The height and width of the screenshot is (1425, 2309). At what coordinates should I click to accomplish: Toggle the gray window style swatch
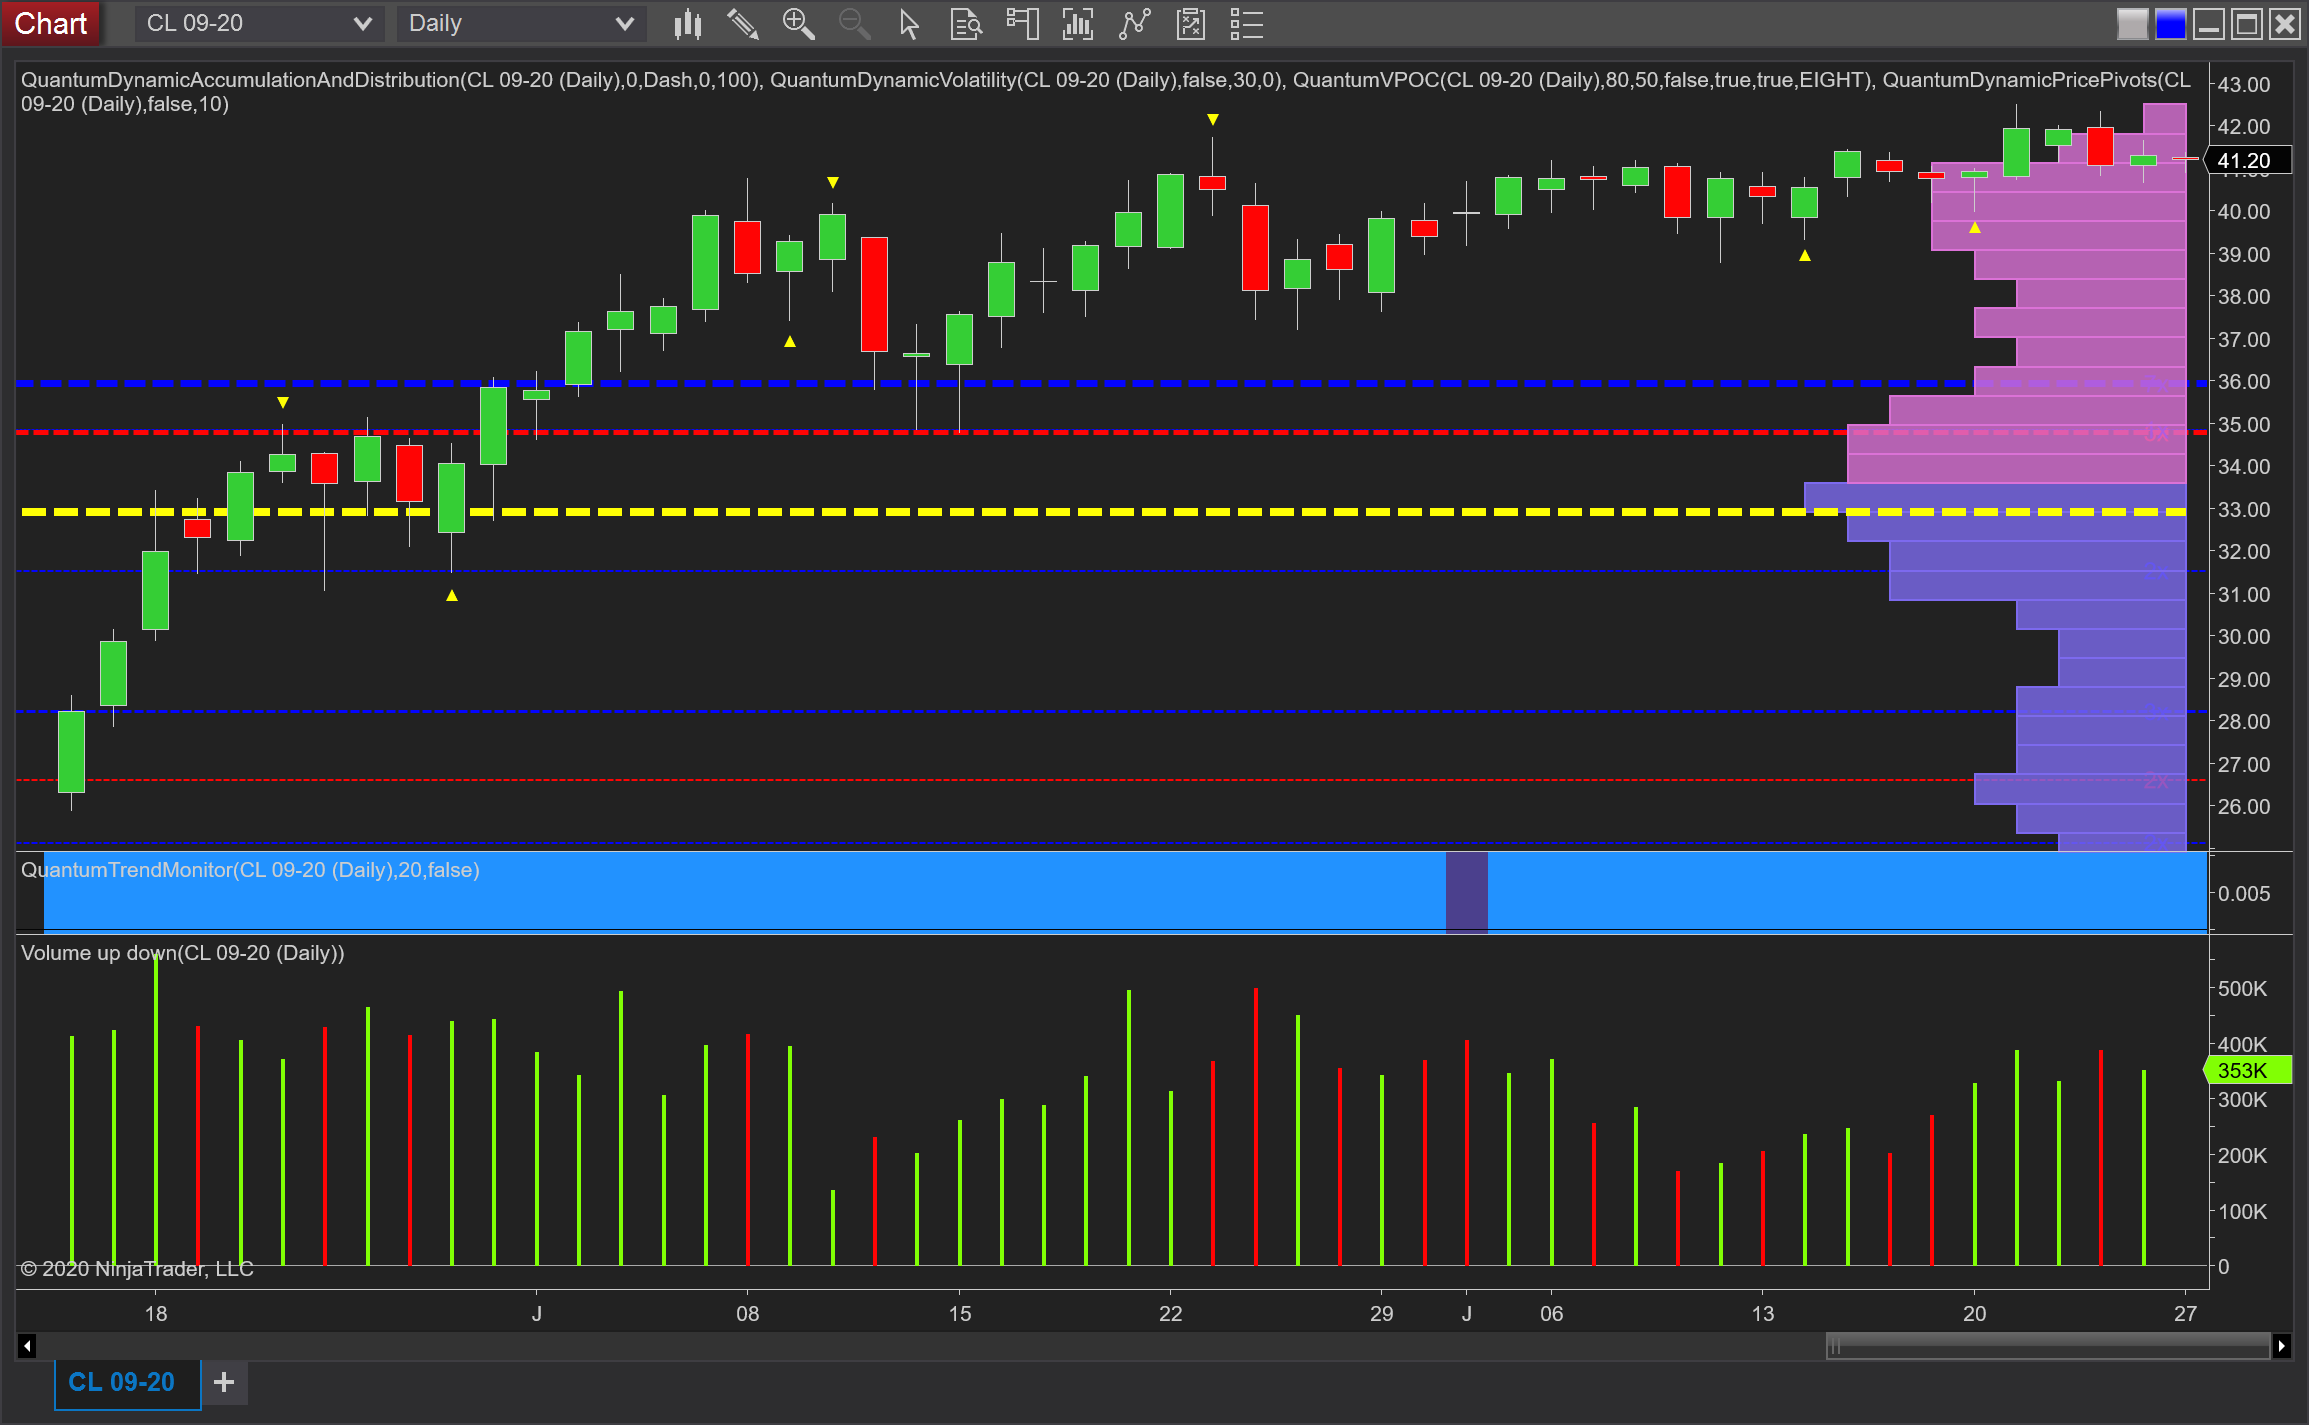tap(2131, 23)
